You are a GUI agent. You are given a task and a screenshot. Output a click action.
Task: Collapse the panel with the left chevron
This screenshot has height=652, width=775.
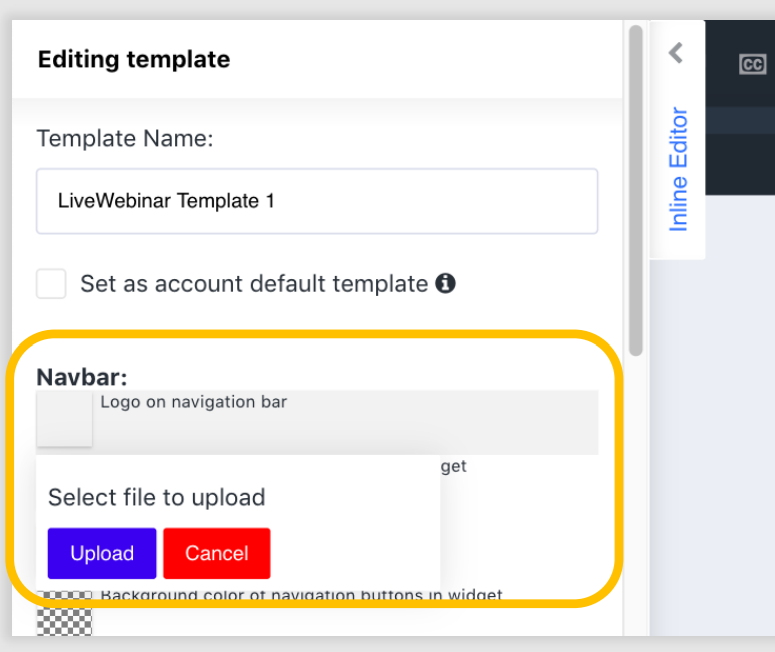point(676,53)
